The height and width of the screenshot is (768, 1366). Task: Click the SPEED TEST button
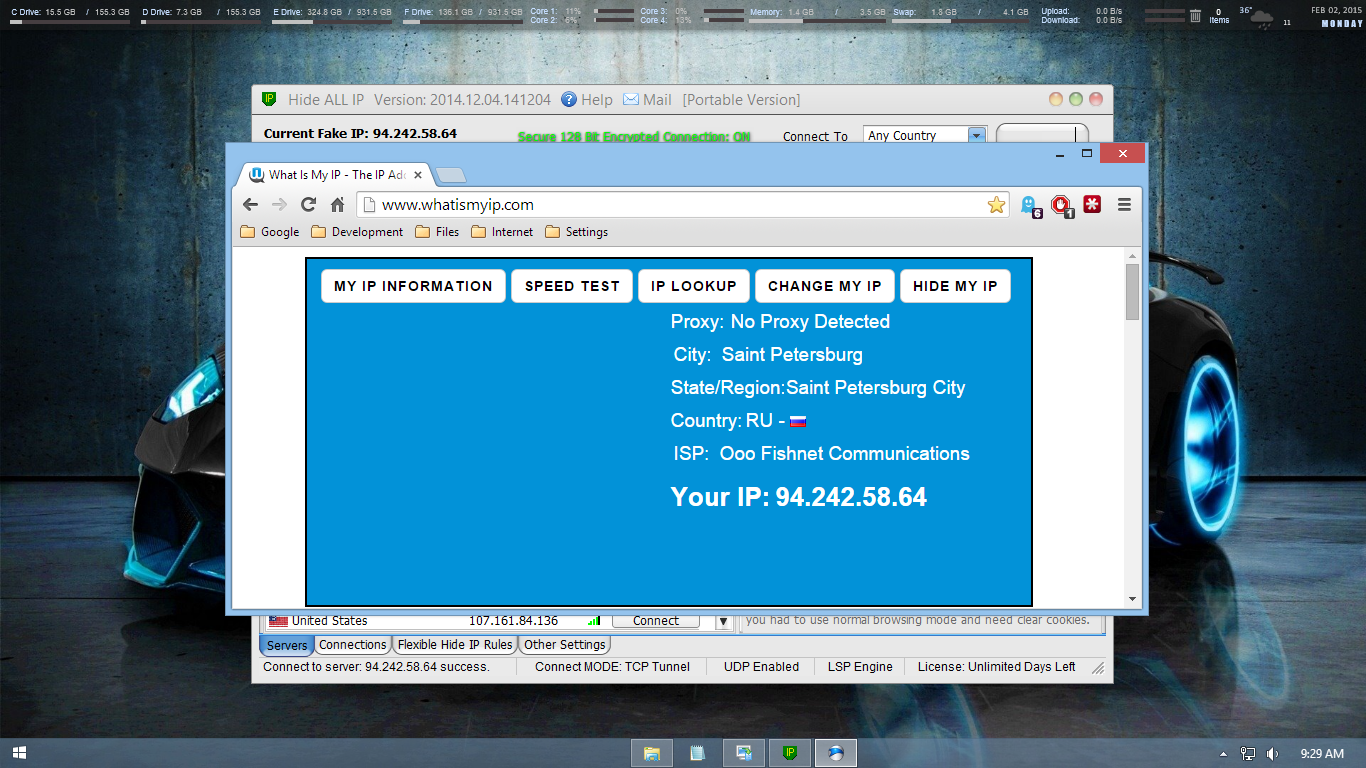[572, 286]
